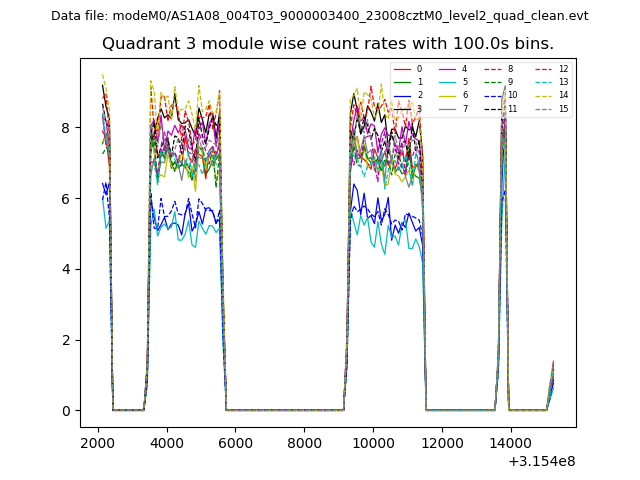Click x-axis tick label 8000
The width and height of the screenshot is (640, 480).
tap(305, 442)
